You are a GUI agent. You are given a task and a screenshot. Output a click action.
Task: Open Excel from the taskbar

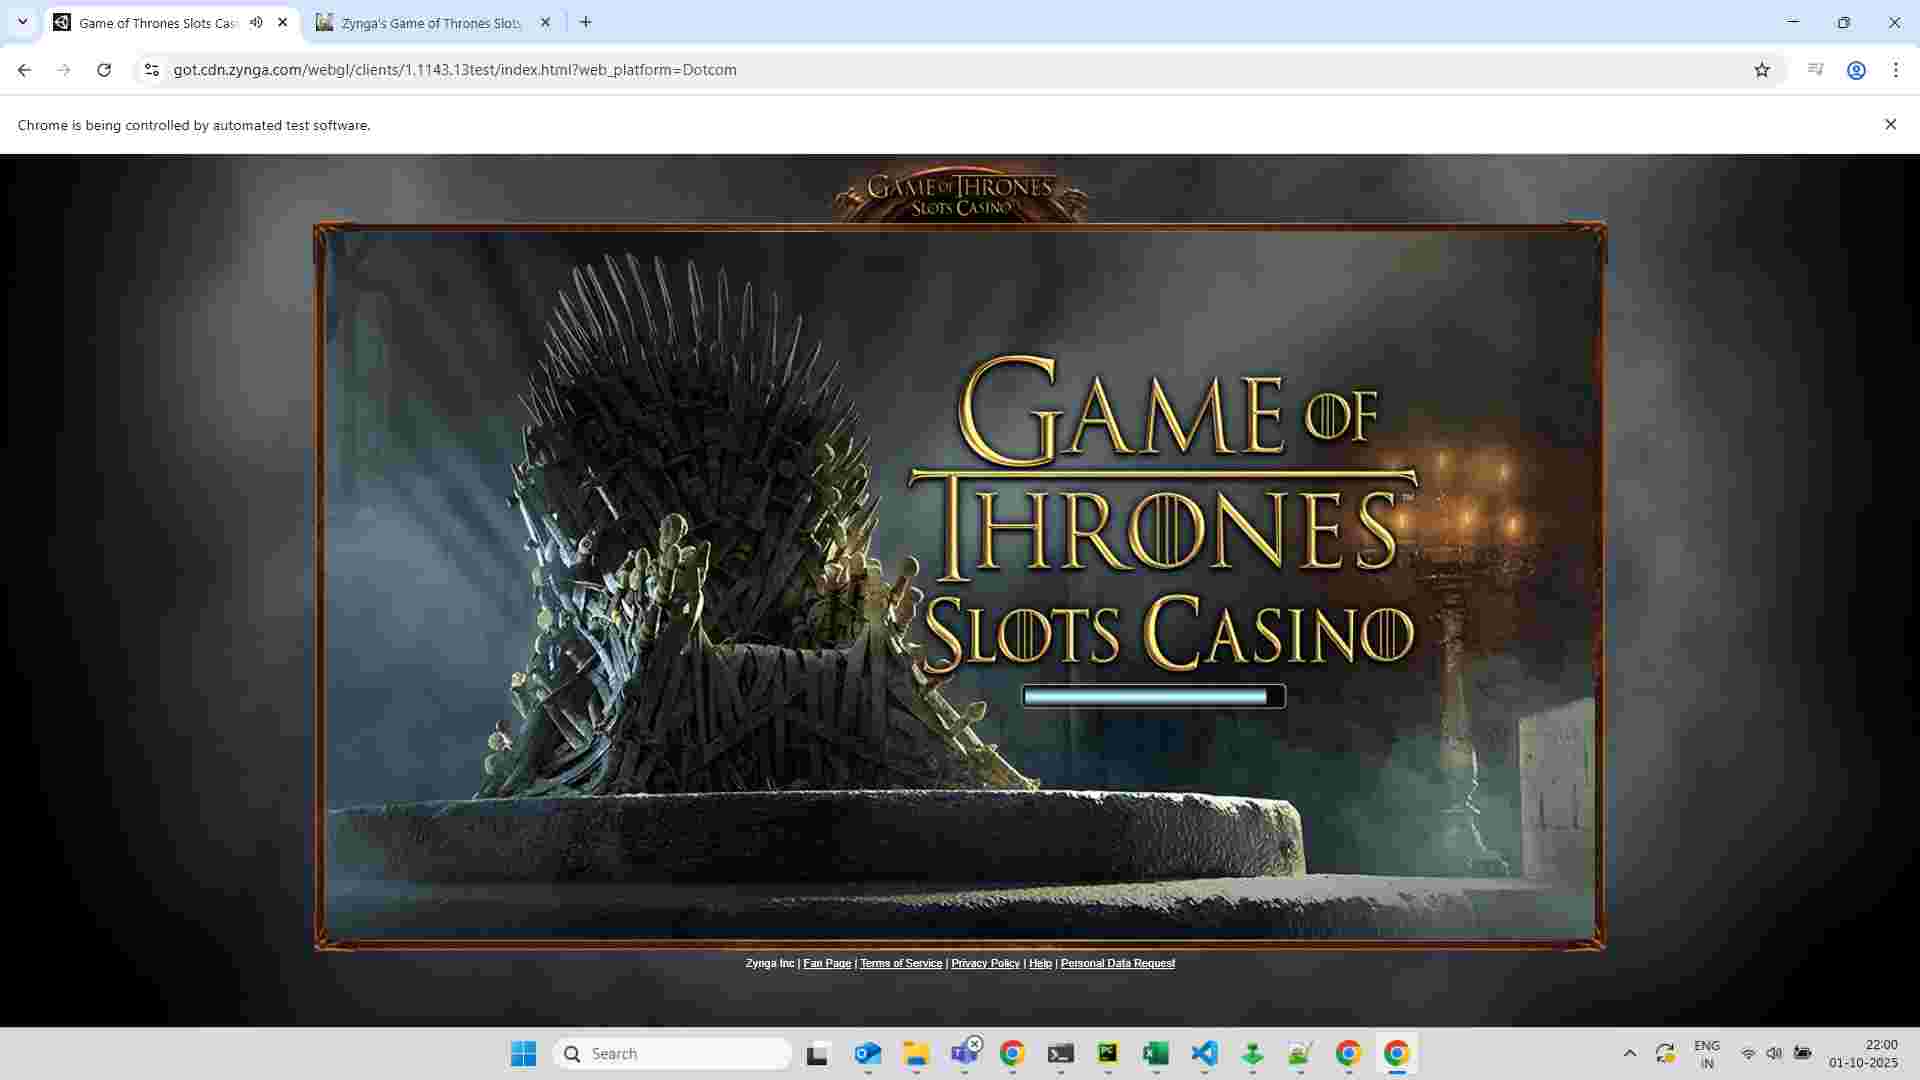(1156, 1053)
